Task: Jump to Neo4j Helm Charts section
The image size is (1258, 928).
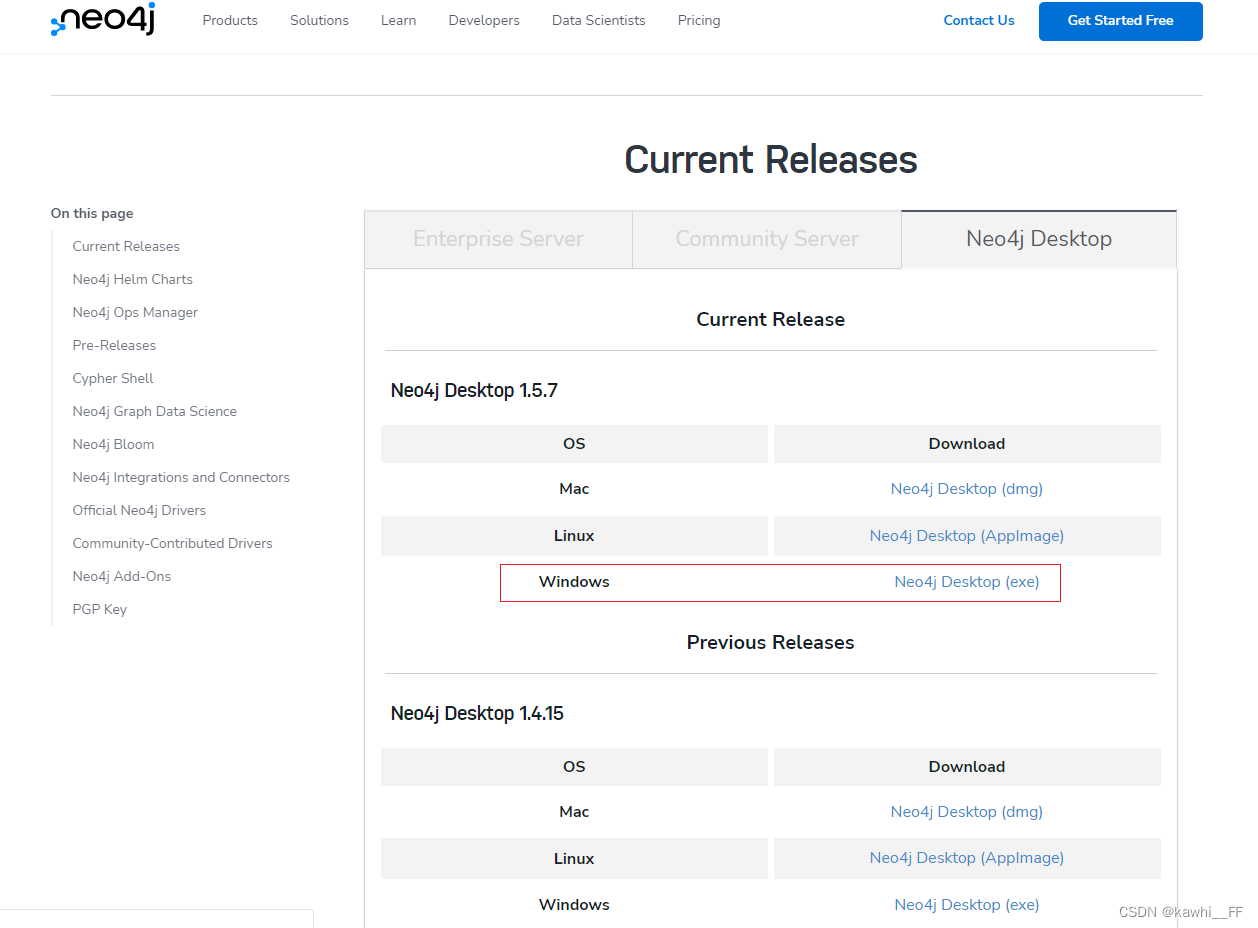Action: 132,279
